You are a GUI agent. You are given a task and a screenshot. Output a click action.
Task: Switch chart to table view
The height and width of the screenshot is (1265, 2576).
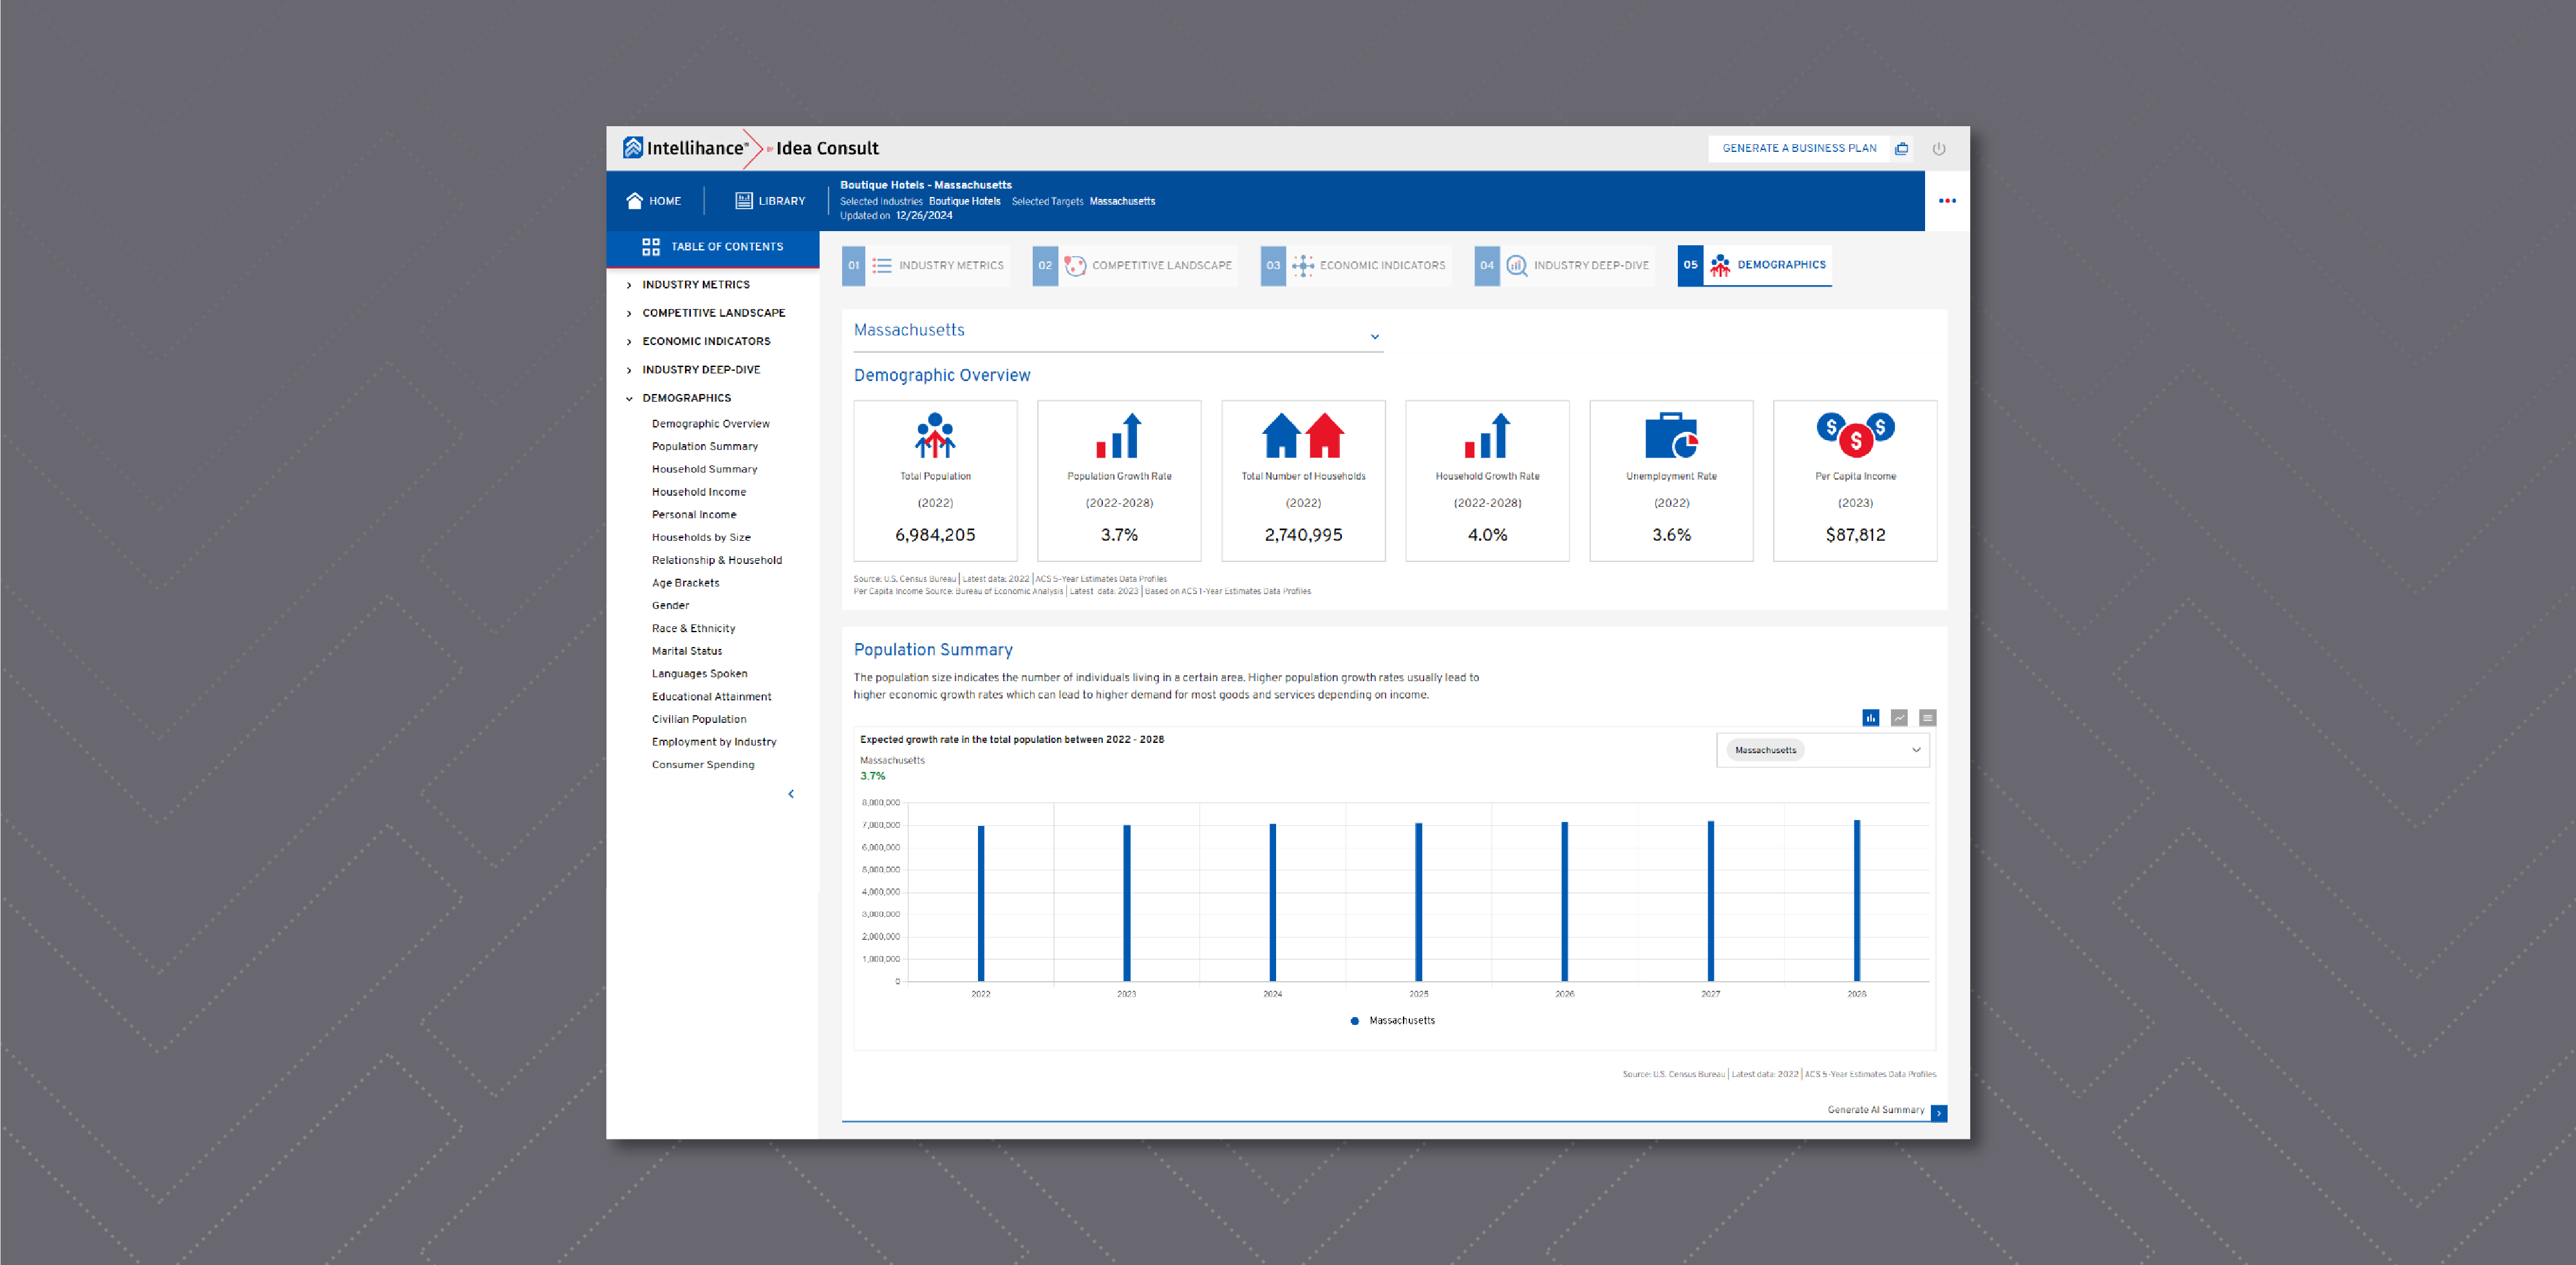click(x=1928, y=718)
